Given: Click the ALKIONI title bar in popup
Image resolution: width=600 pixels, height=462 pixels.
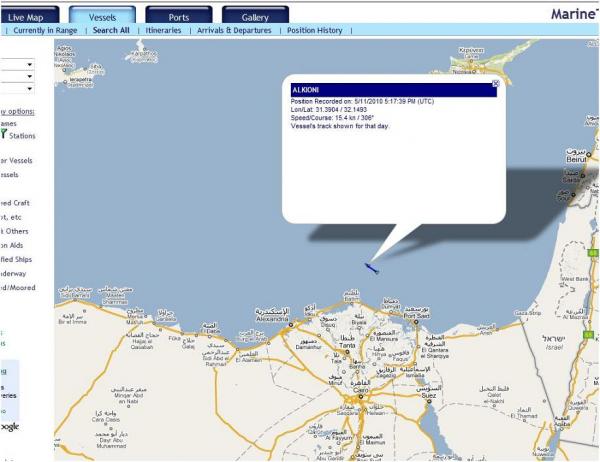Looking at the screenshot, I should point(390,91).
